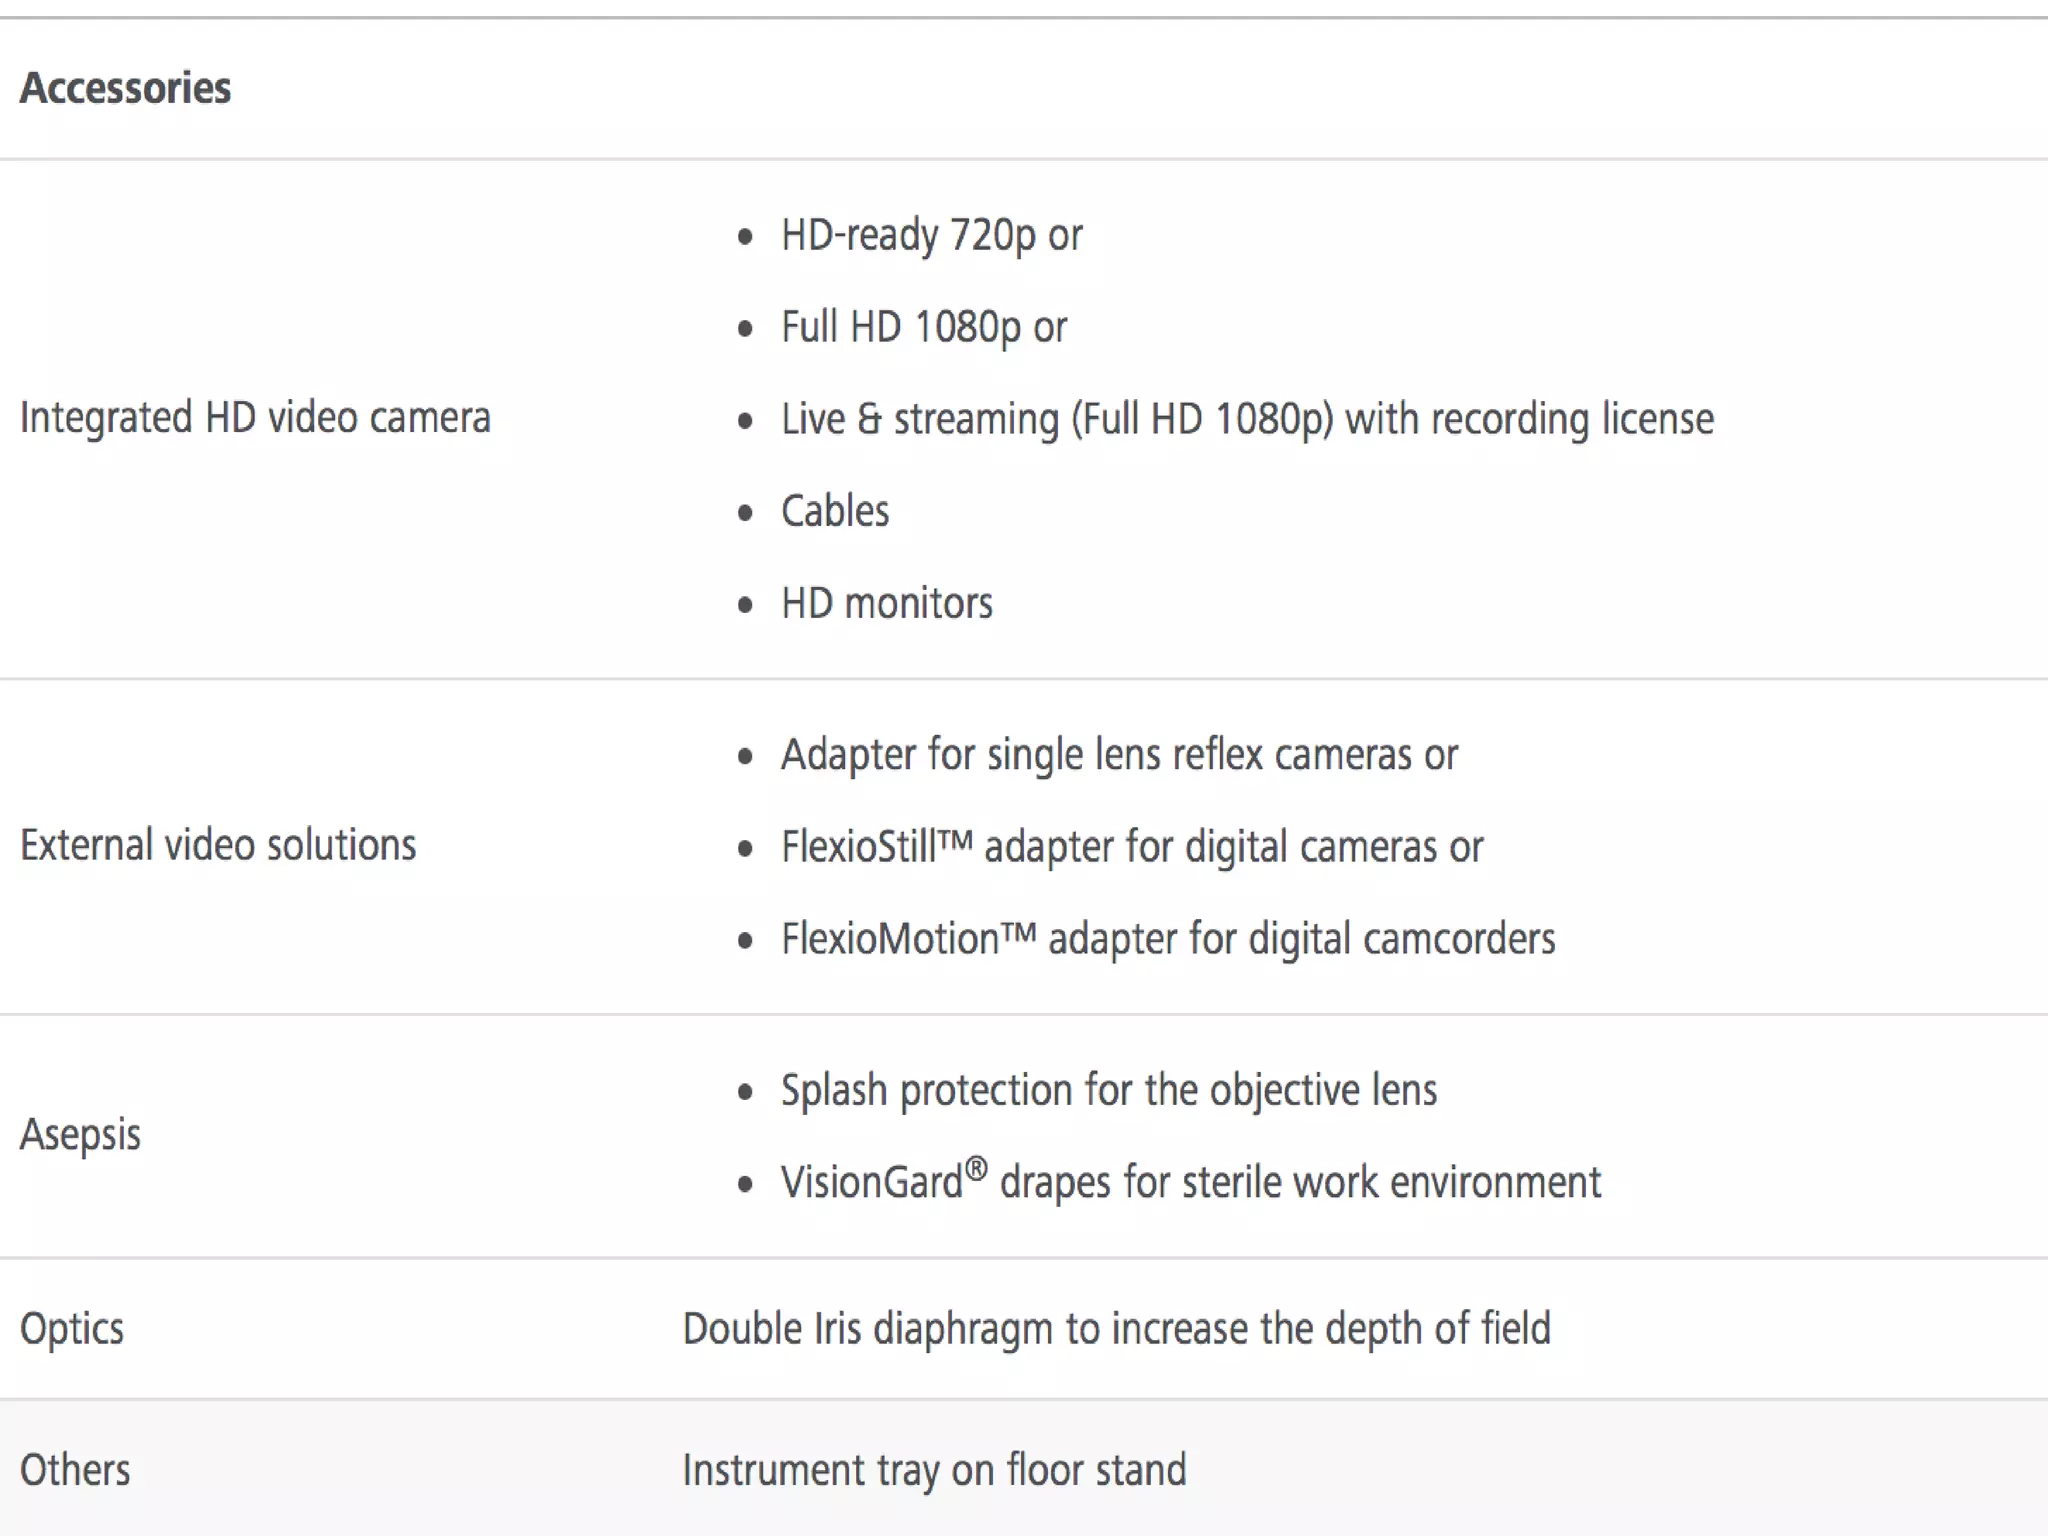This screenshot has height=1536, width=2048.
Task: Select the Others row label
Action: (x=75, y=1470)
